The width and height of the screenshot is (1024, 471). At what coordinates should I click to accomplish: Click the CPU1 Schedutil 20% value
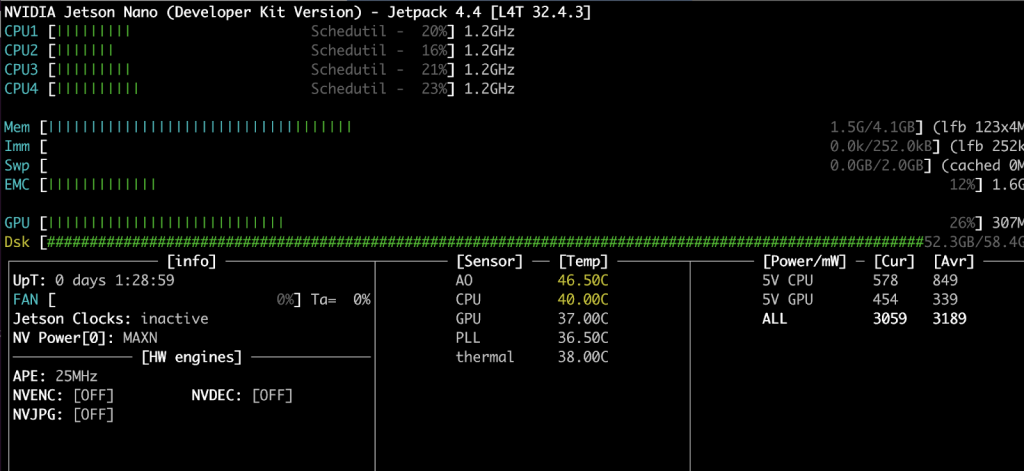(379, 31)
